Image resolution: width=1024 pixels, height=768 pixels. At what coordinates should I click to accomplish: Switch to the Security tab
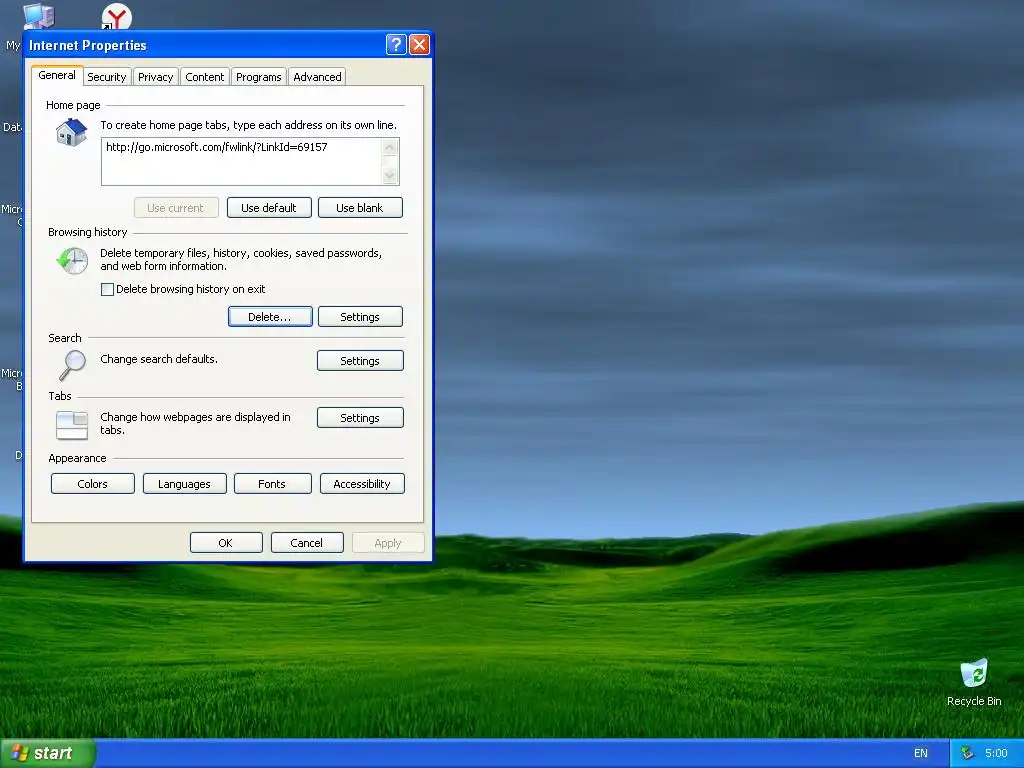click(106, 77)
